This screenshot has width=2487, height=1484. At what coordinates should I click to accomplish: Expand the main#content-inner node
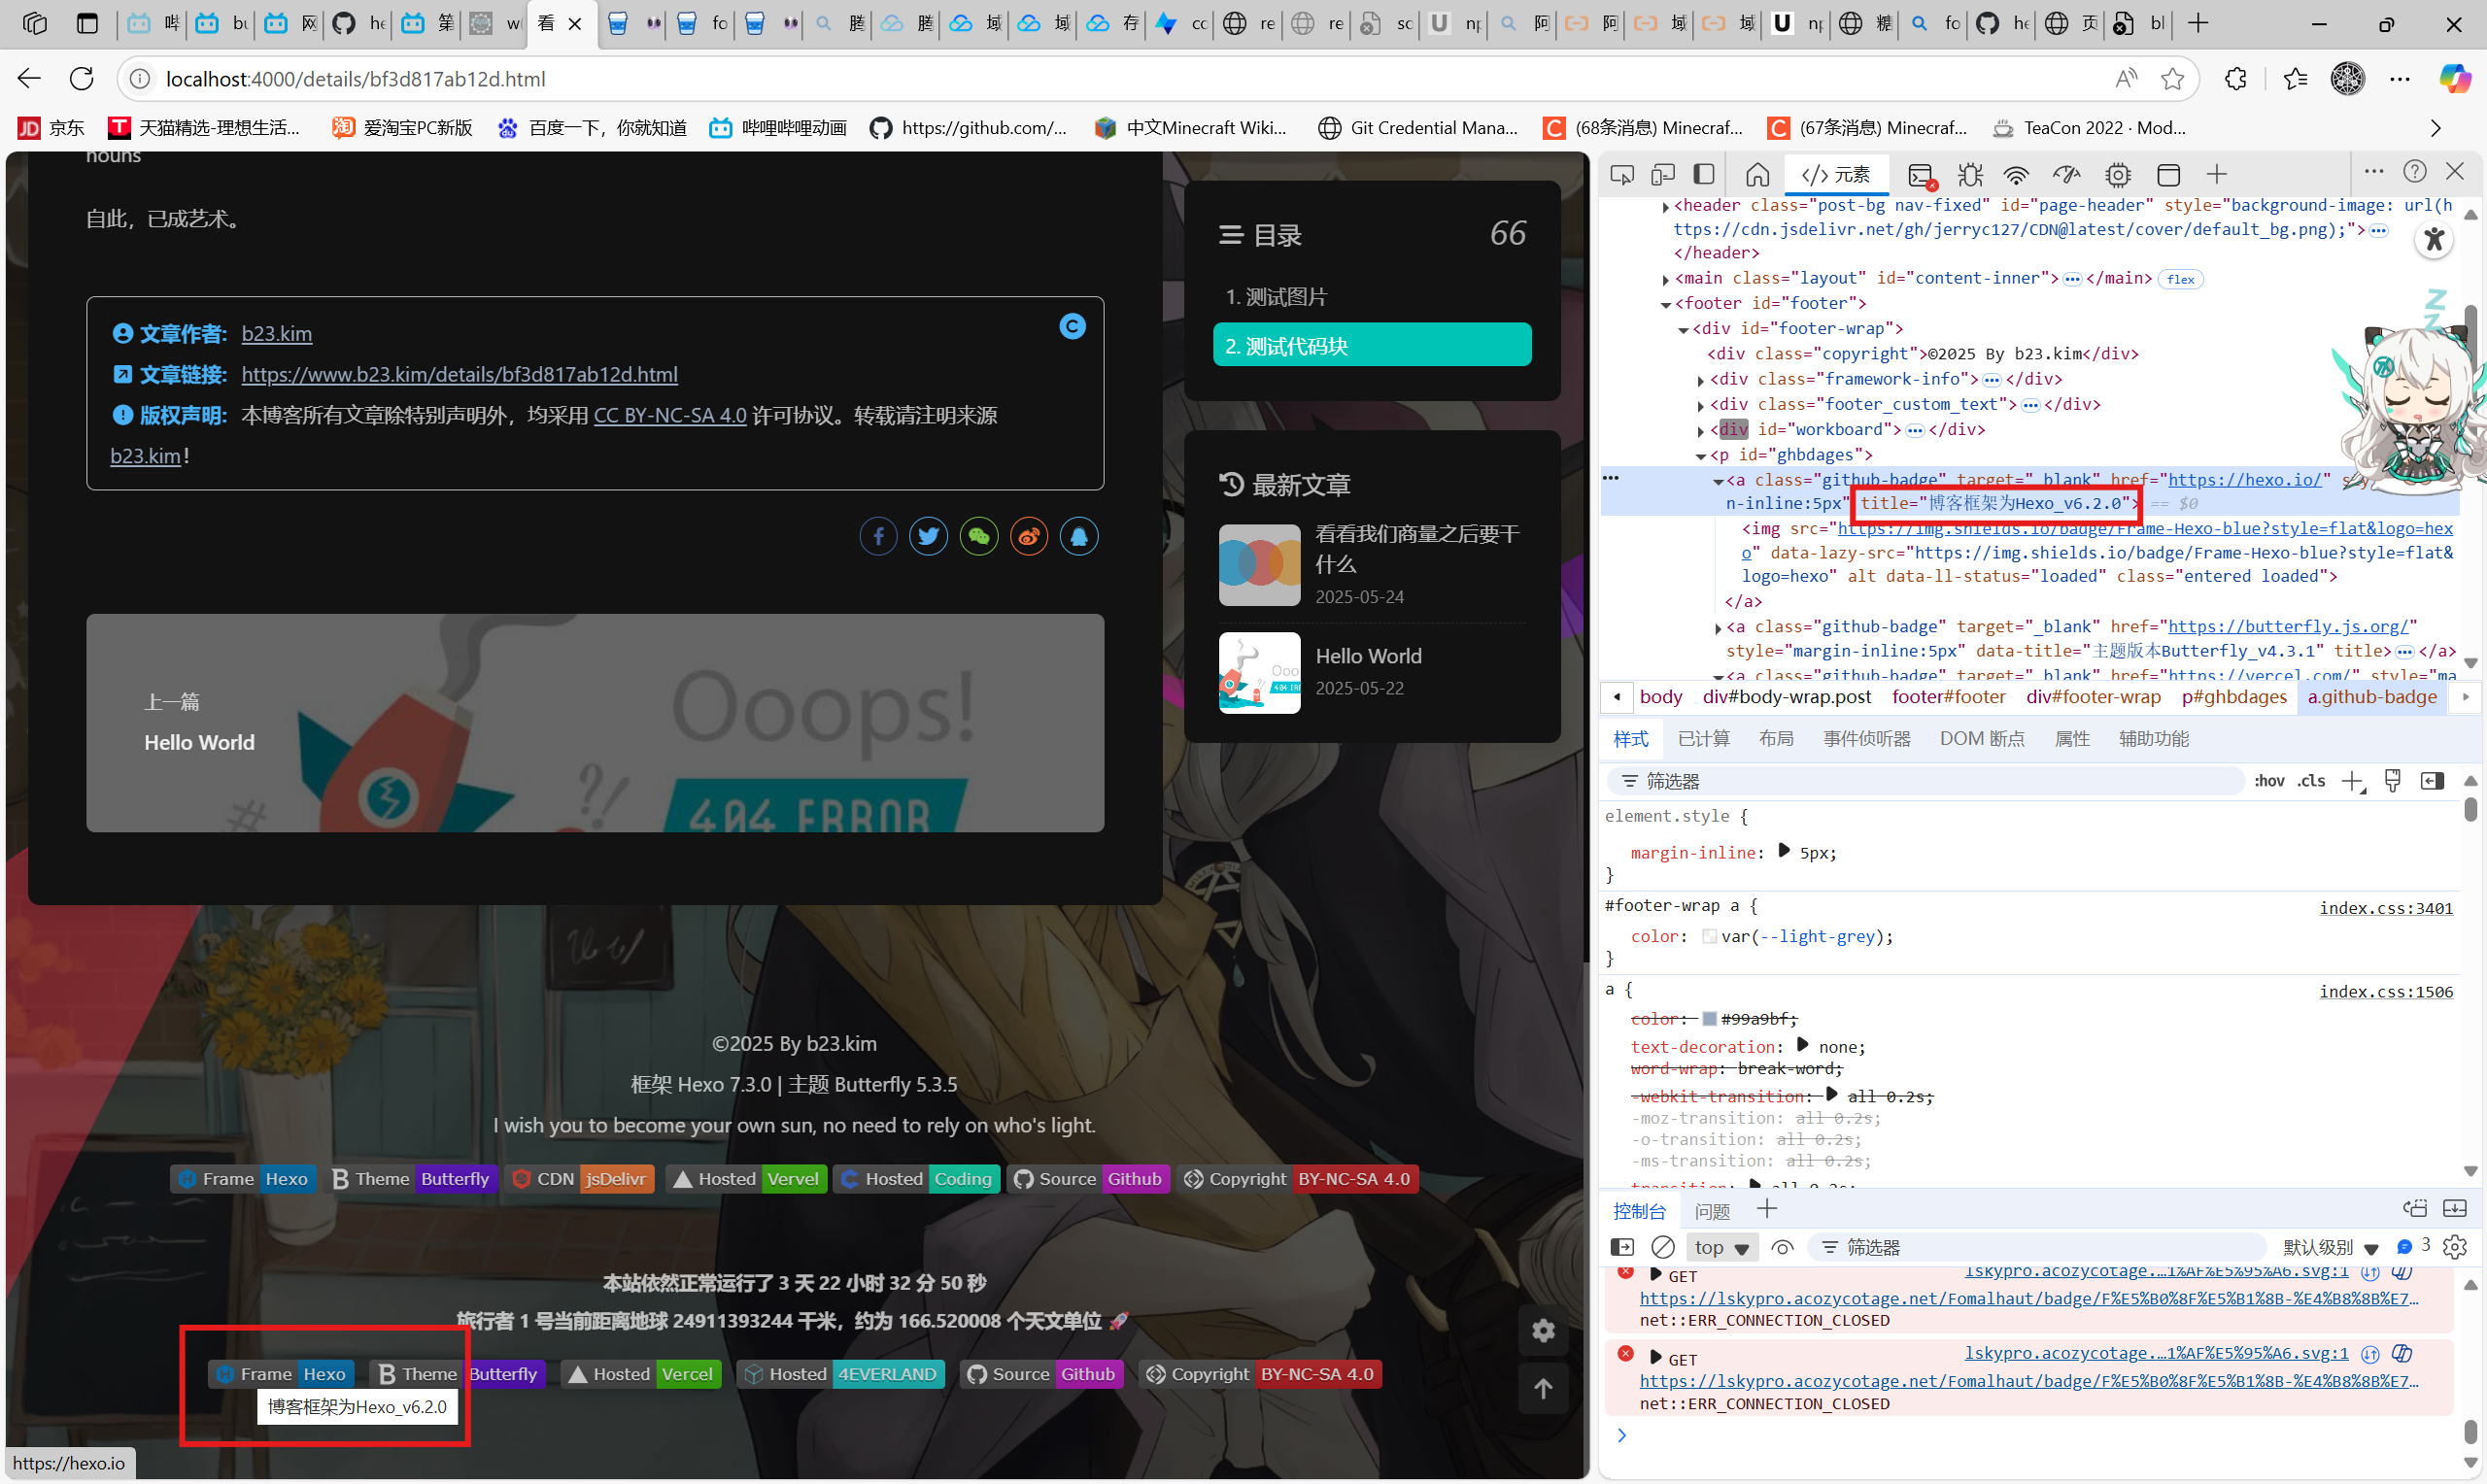coord(1665,280)
